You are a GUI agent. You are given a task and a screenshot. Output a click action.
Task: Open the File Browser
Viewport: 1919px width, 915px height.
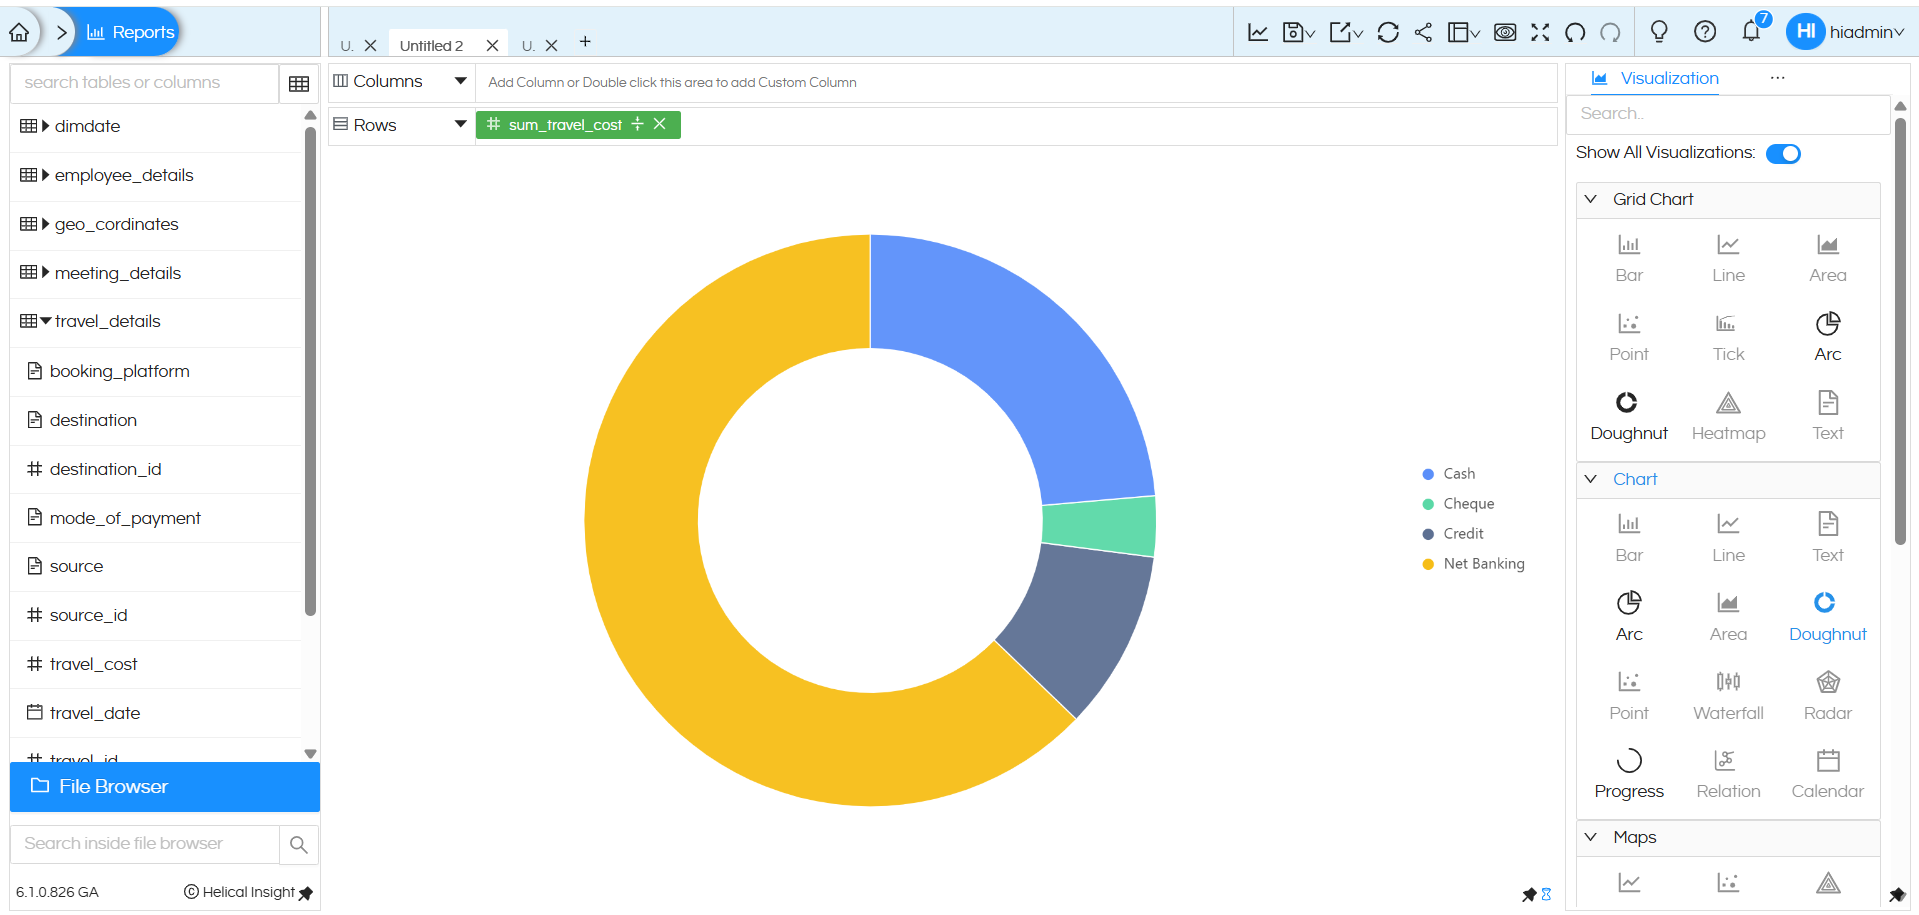click(x=110, y=786)
